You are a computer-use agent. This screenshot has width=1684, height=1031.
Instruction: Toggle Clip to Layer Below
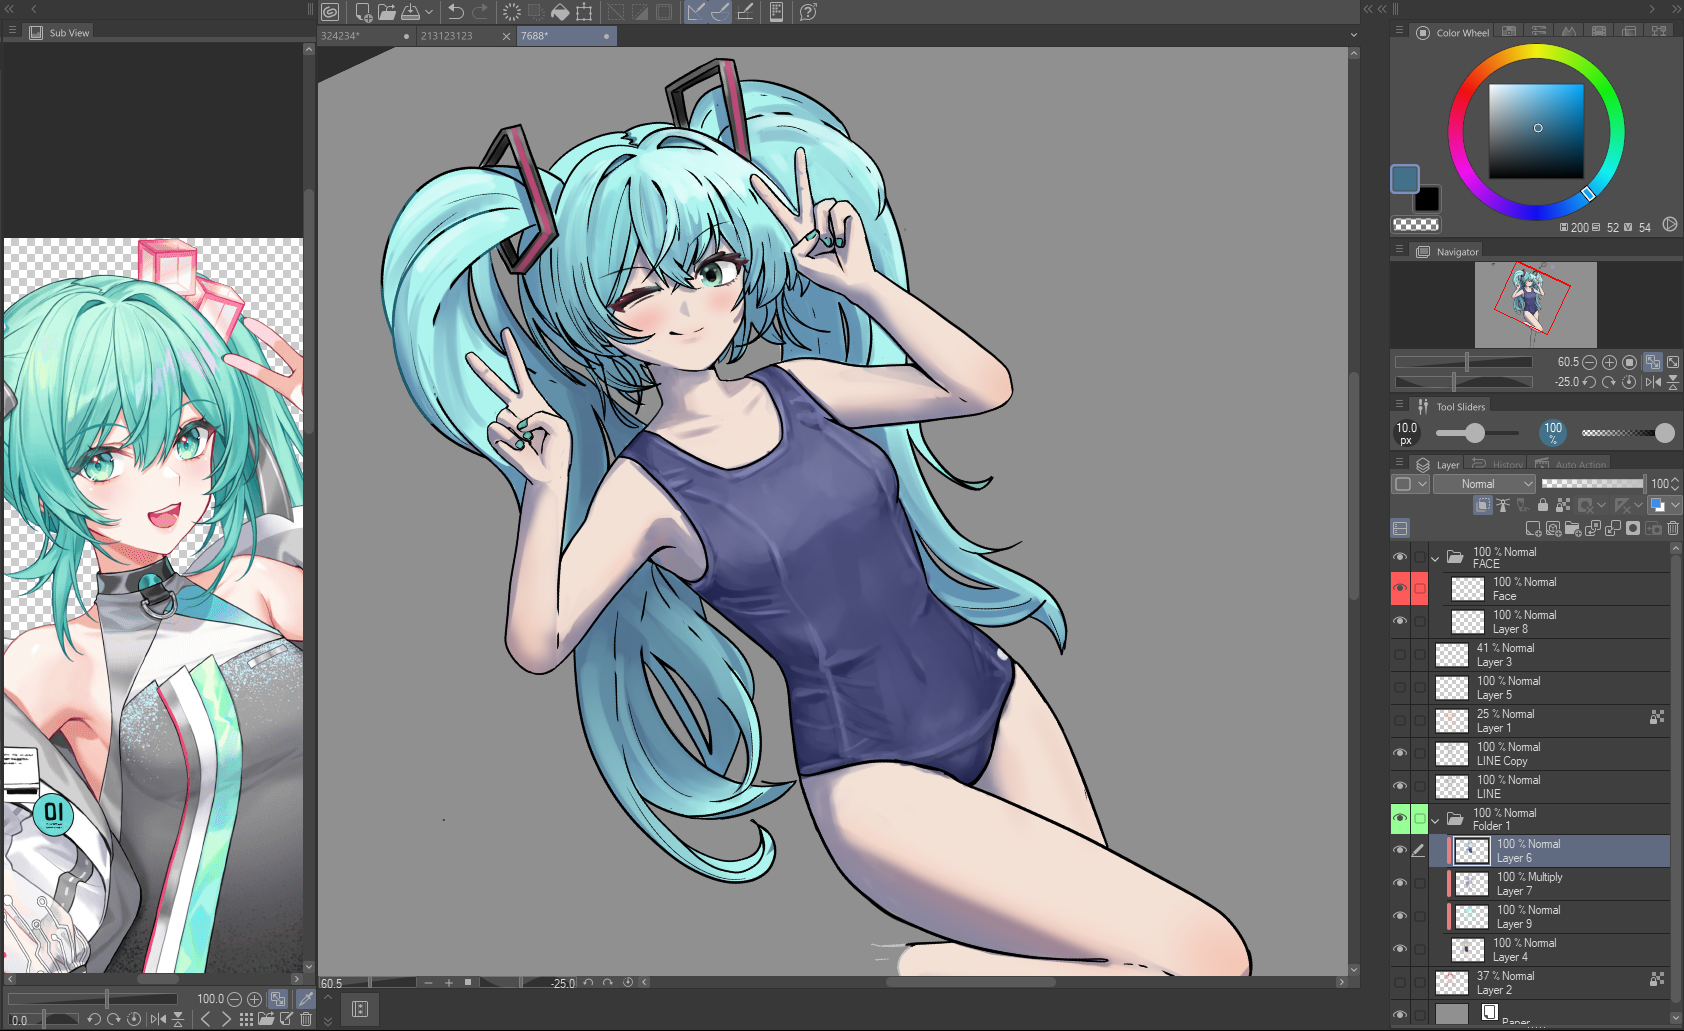point(1483,505)
